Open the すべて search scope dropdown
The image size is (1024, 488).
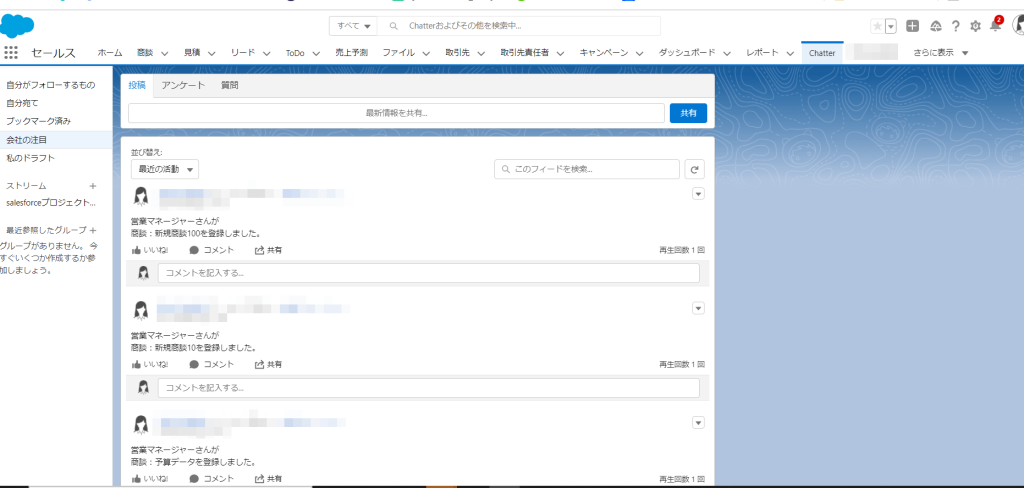353,26
